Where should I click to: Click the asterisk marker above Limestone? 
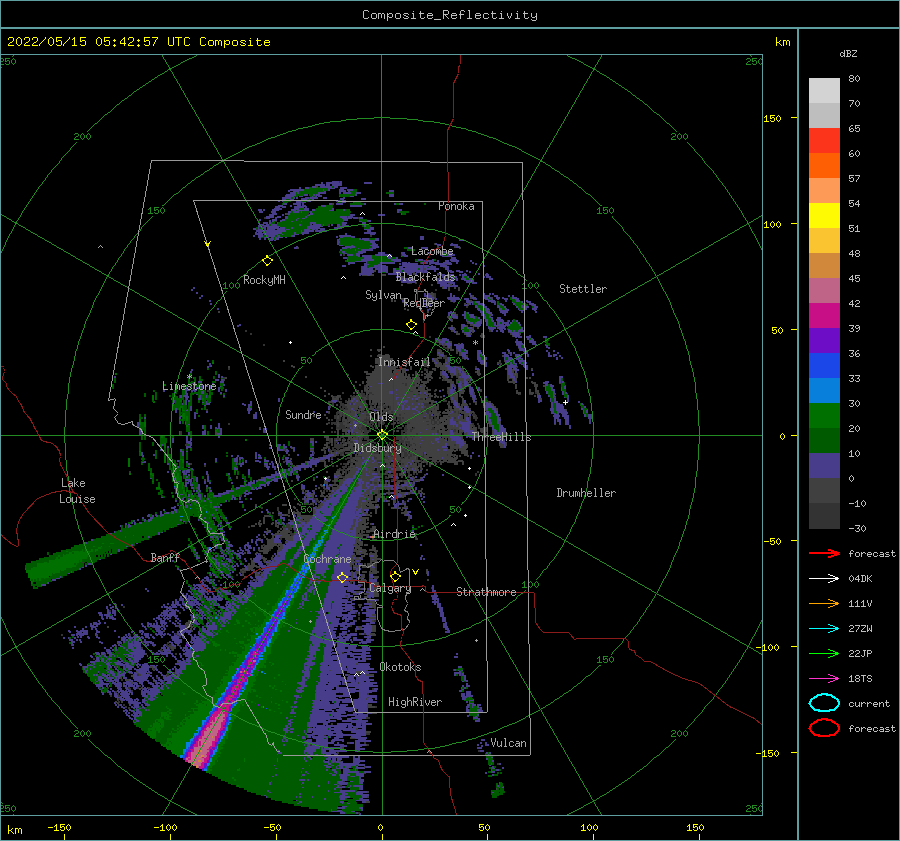click(x=189, y=377)
